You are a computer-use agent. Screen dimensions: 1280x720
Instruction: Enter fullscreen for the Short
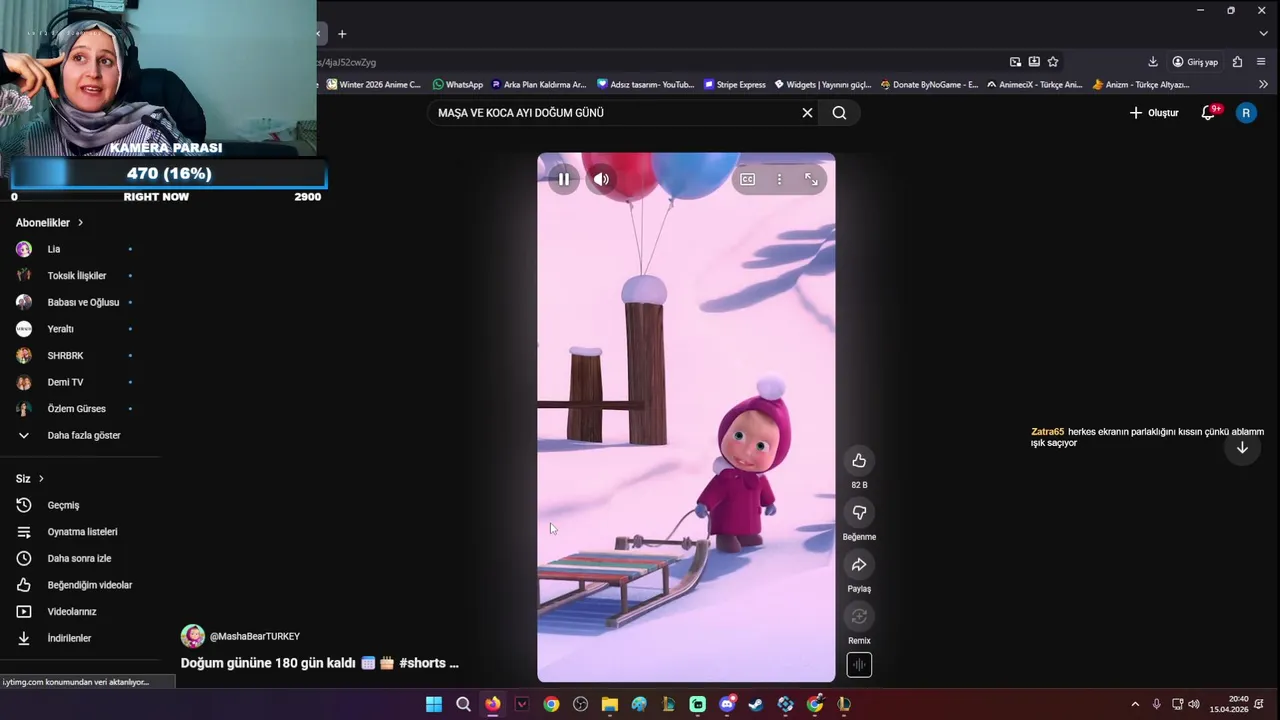coord(811,179)
